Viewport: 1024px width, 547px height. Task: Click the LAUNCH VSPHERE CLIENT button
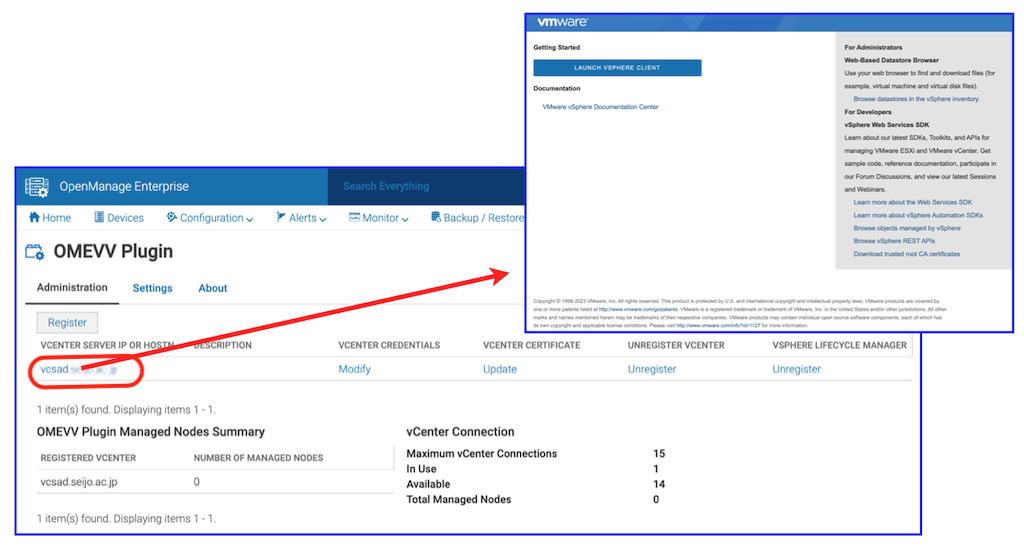pyautogui.click(x=617, y=68)
